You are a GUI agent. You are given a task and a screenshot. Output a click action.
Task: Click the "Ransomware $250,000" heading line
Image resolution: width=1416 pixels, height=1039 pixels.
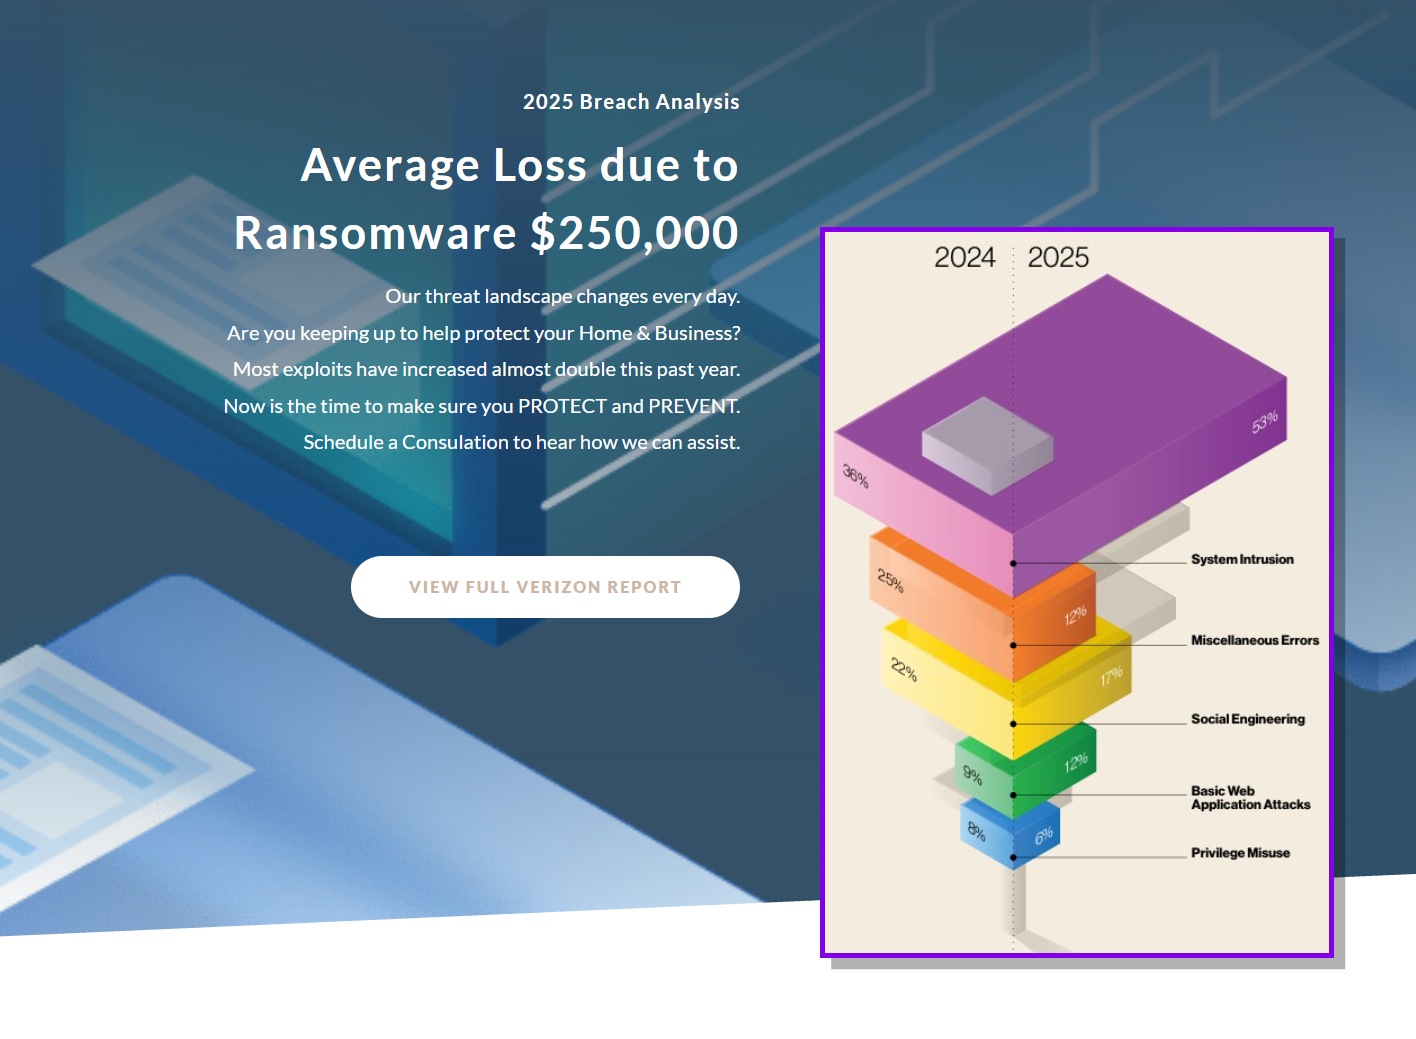coord(486,233)
